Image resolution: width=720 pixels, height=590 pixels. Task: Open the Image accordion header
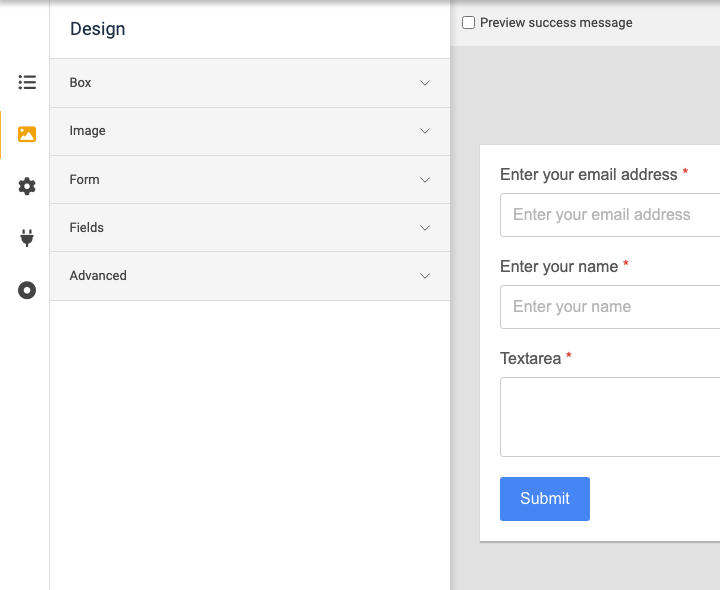pyautogui.click(x=250, y=131)
